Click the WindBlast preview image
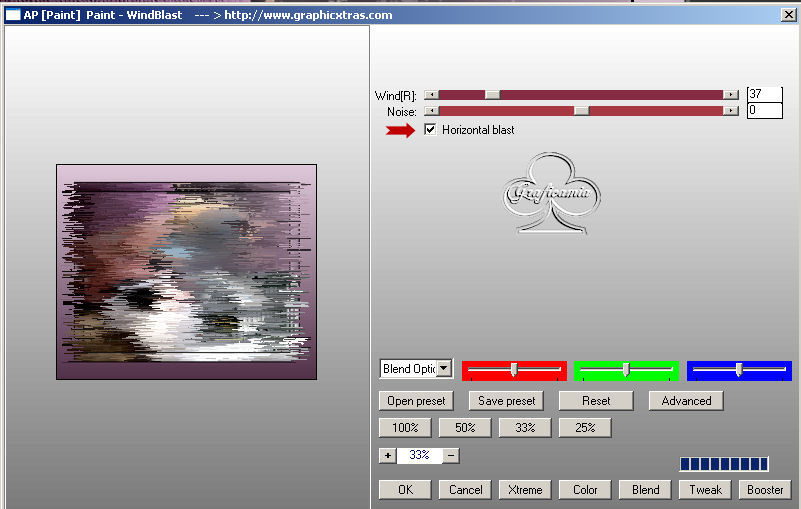Image resolution: width=801 pixels, height=509 pixels. [186, 272]
